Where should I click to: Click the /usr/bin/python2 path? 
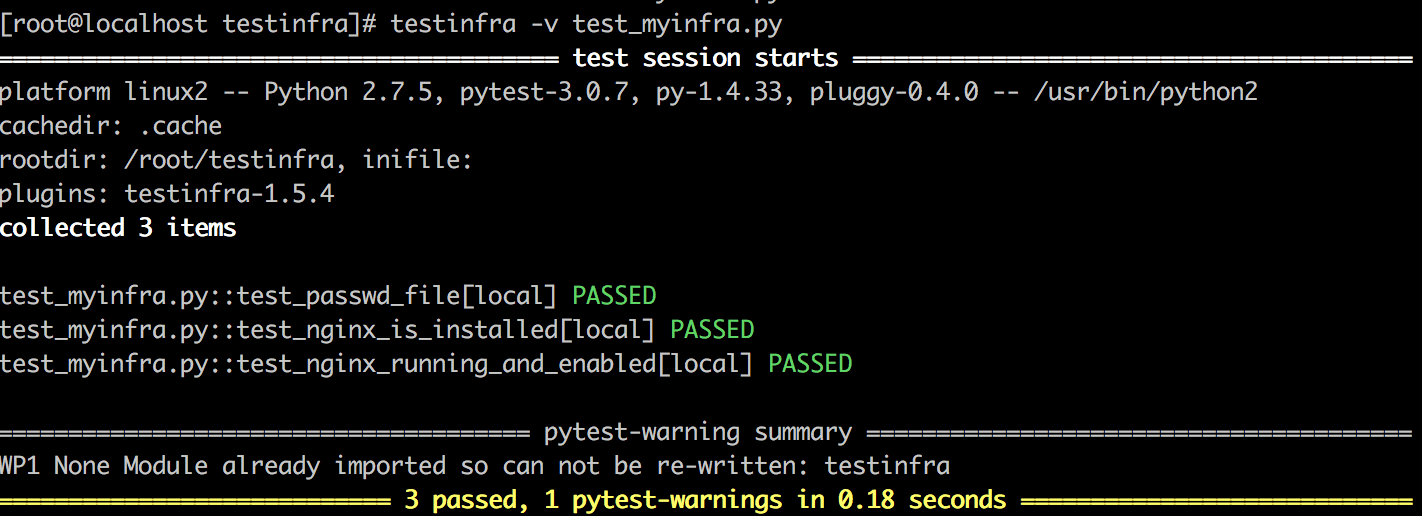1146,92
